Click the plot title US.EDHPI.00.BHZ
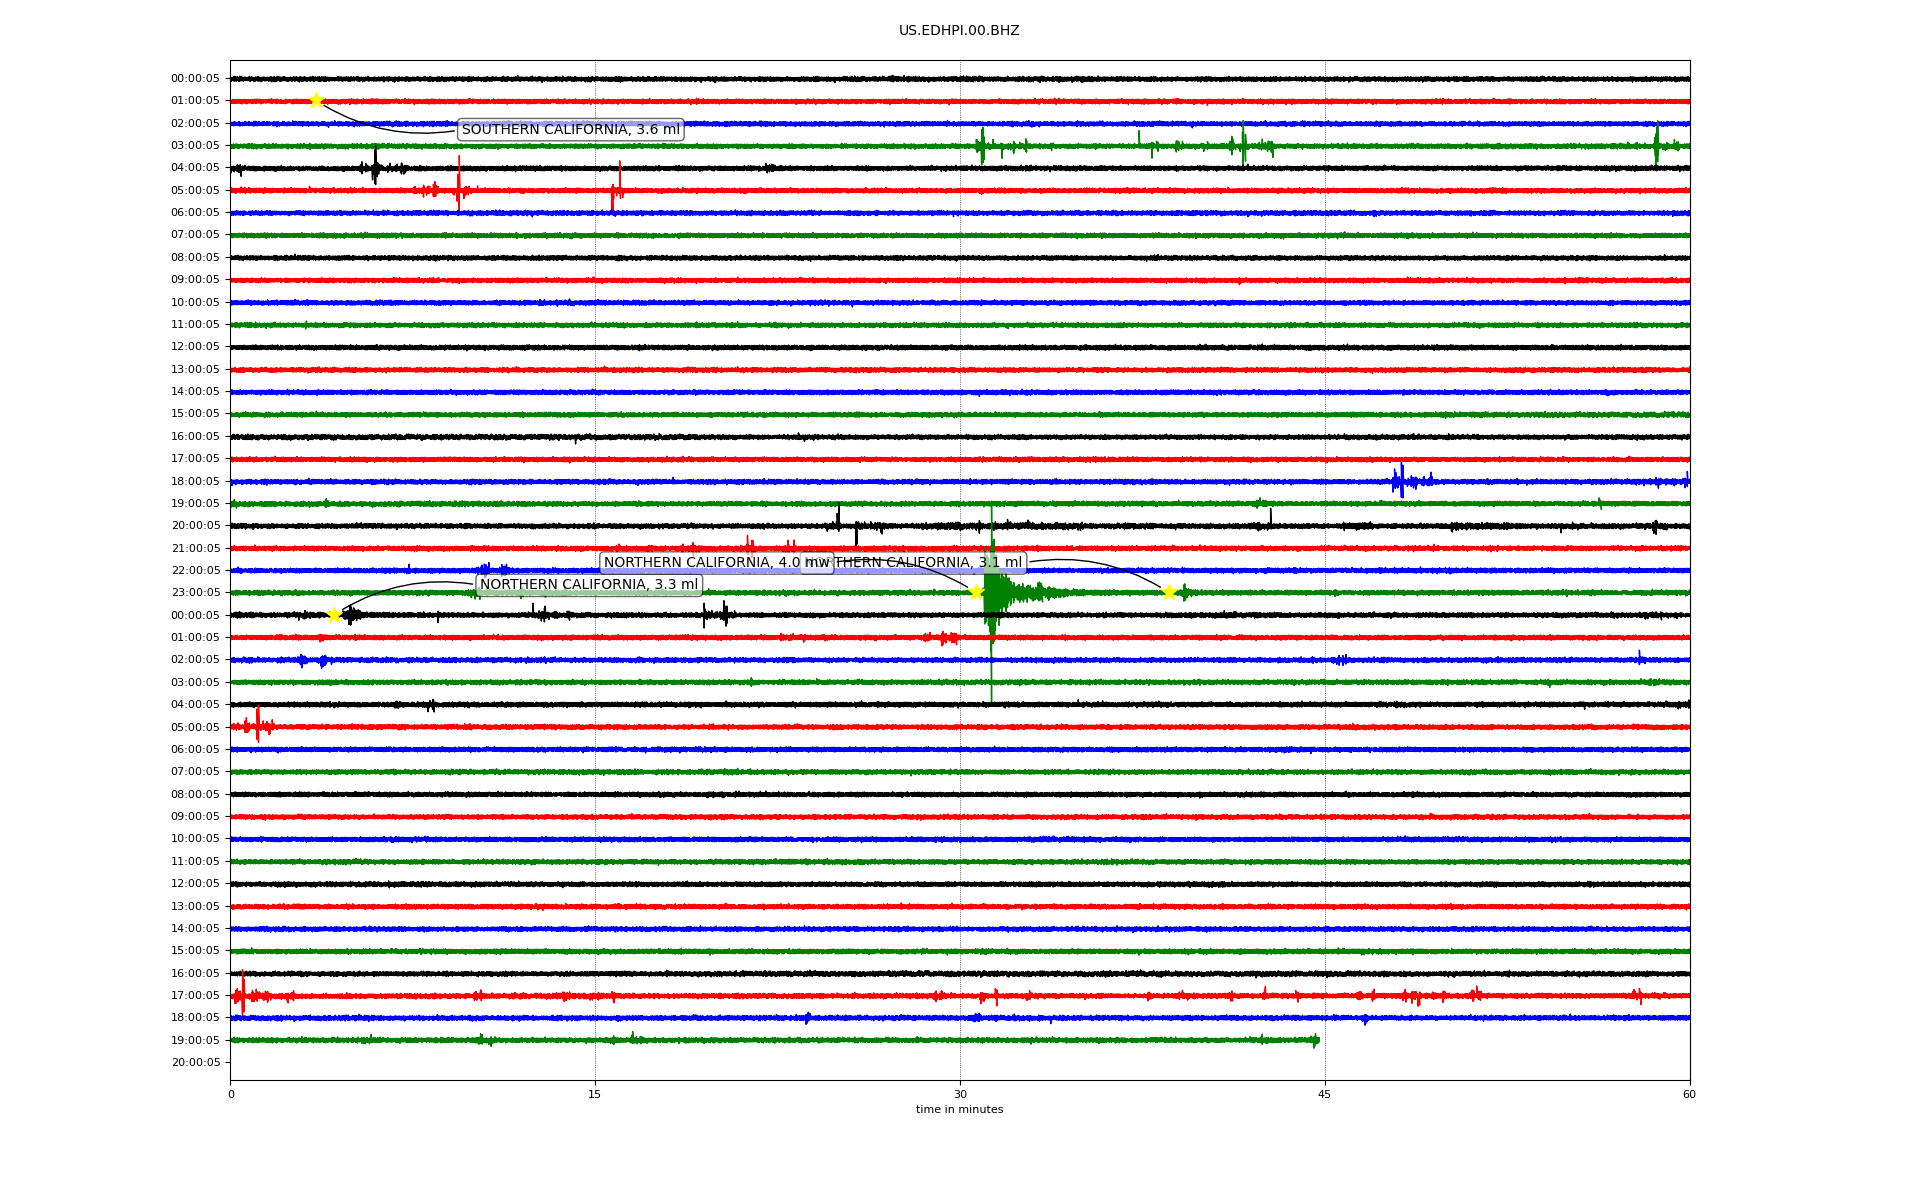1920x1200 pixels. click(x=959, y=31)
